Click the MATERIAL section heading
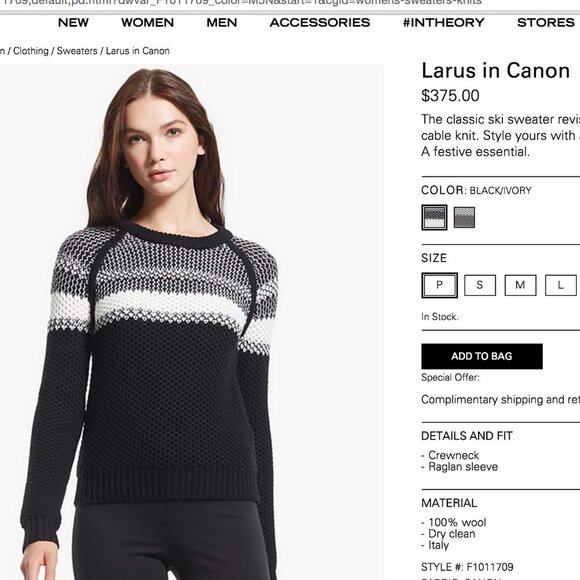This screenshot has height=580, width=580. tap(449, 503)
